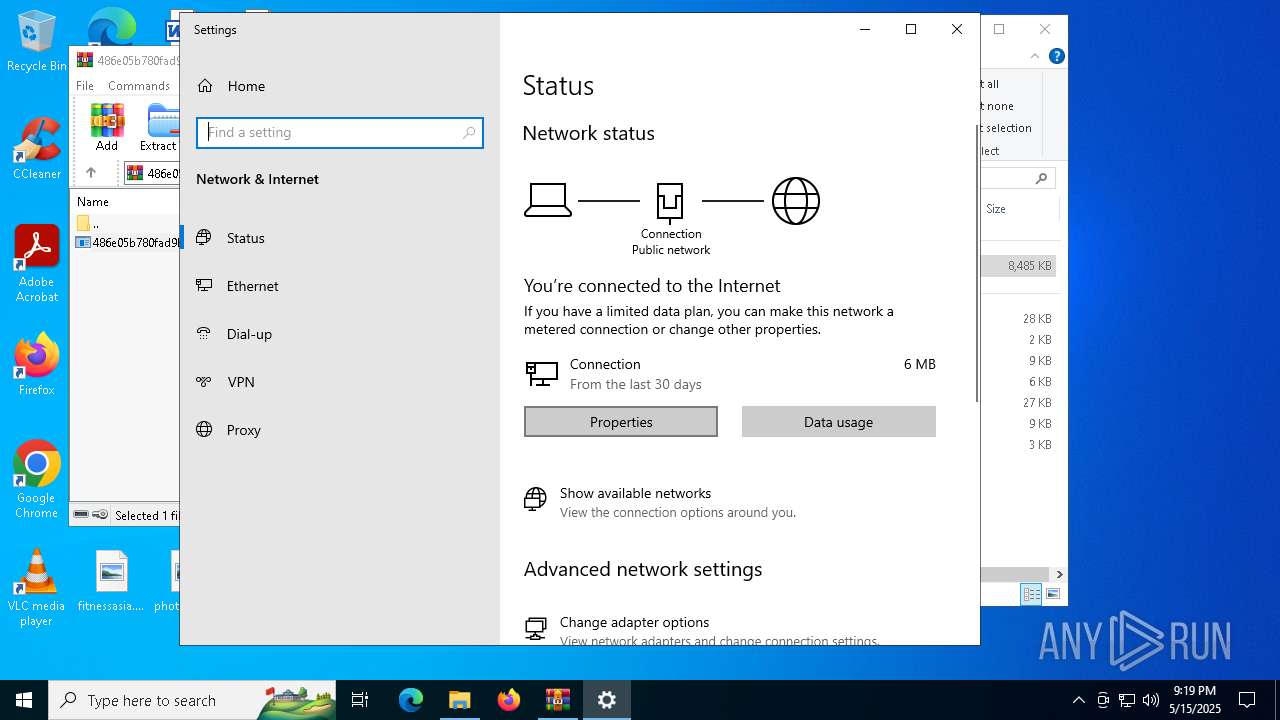The image size is (1280, 720).
Task: Click the help question mark in background window
Action: click(x=1056, y=56)
